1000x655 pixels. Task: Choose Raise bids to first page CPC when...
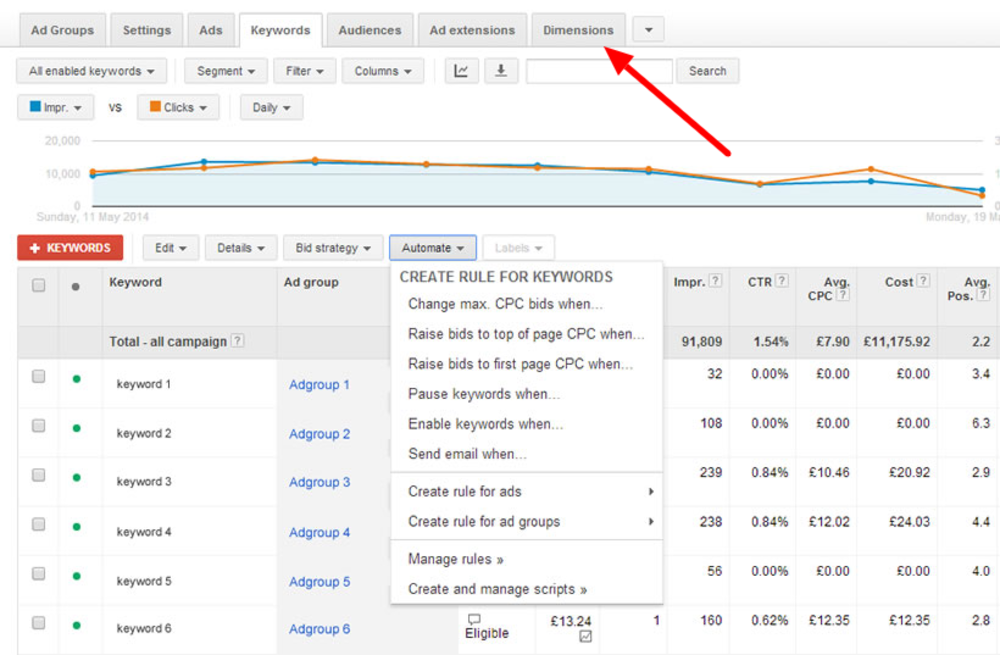point(526,364)
